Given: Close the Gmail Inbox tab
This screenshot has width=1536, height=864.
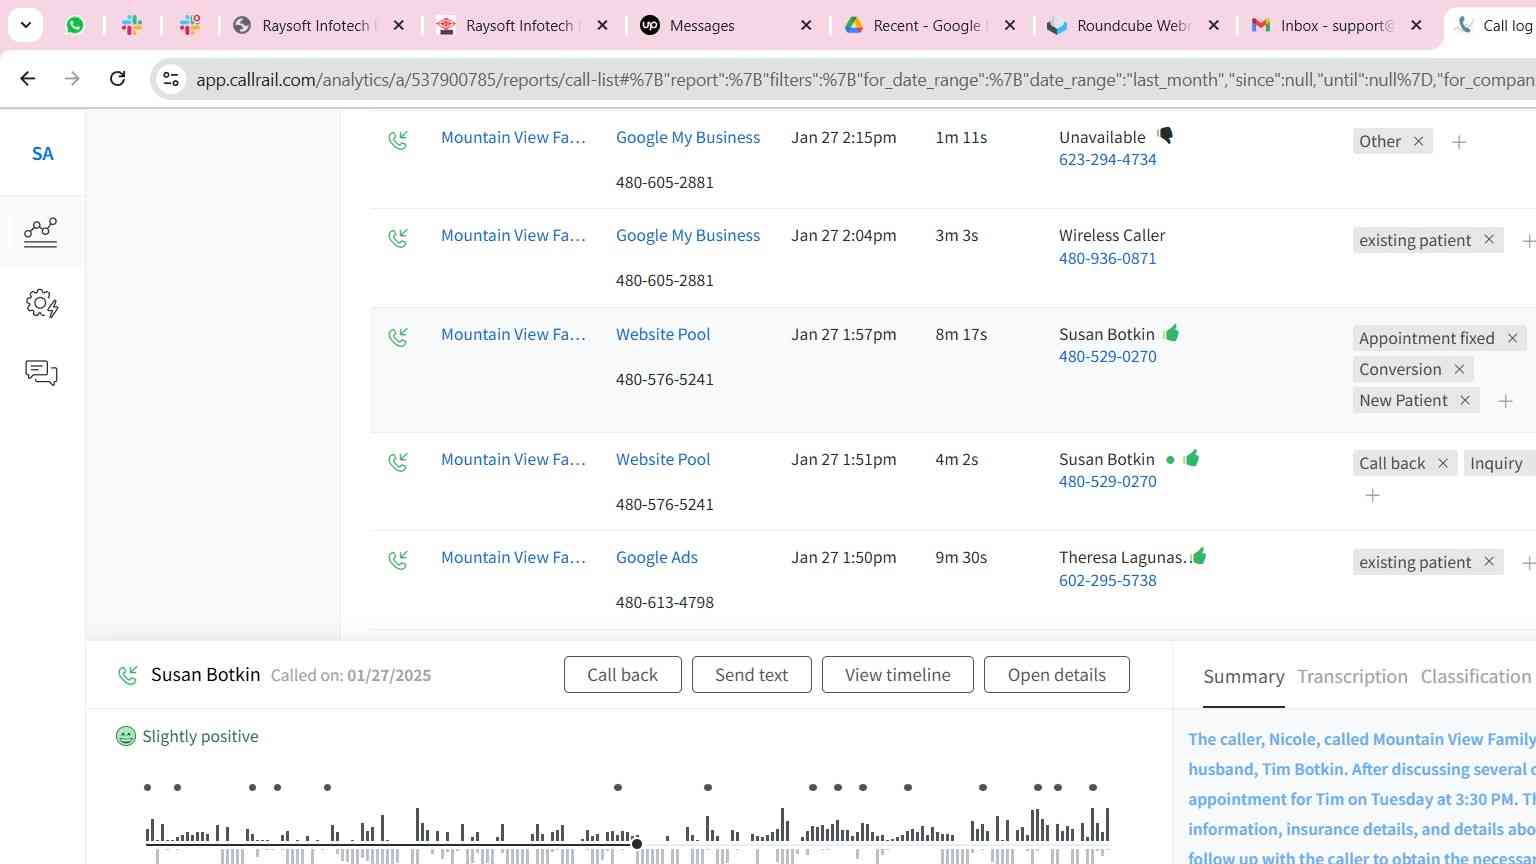Looking at the screenshot, I should [1416, 25].
